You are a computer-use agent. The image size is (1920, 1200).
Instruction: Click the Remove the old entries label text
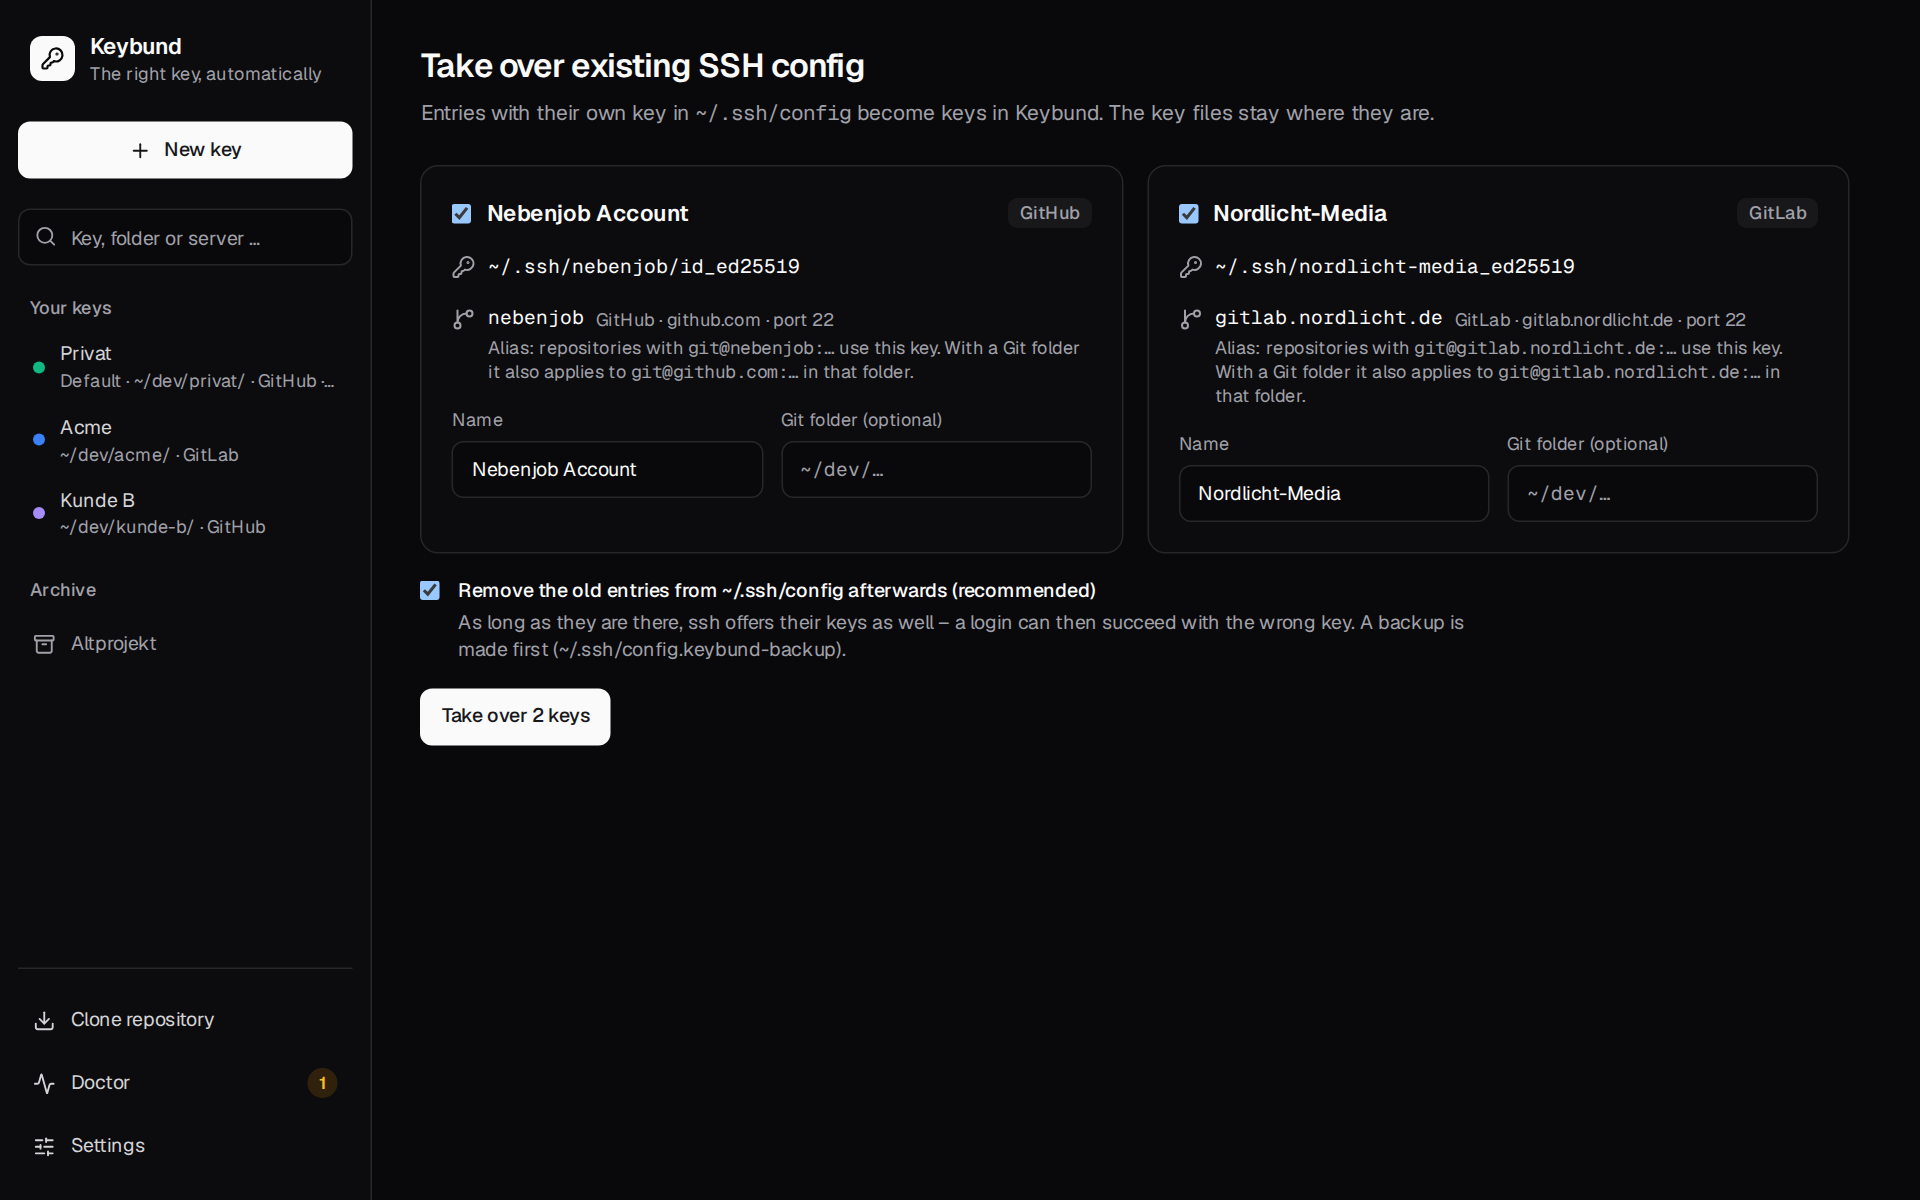click(777, 591)
